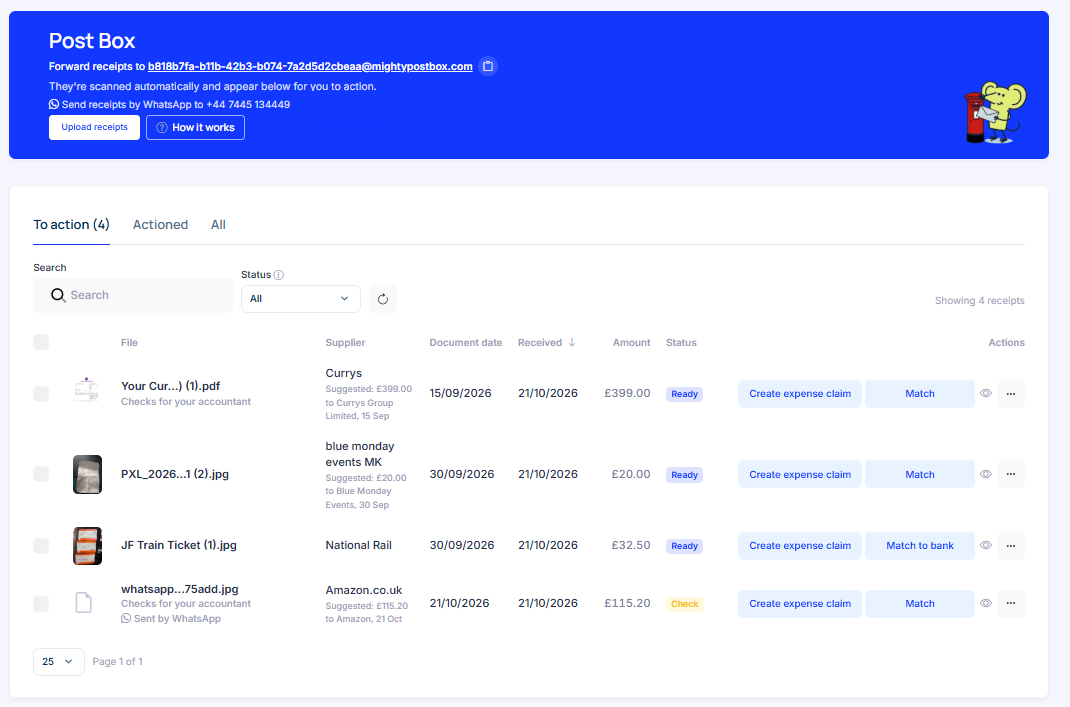This screenshot has height=707, width=1070.
Task: Open the 25 per page dropdown
Action: pos(59,662)
